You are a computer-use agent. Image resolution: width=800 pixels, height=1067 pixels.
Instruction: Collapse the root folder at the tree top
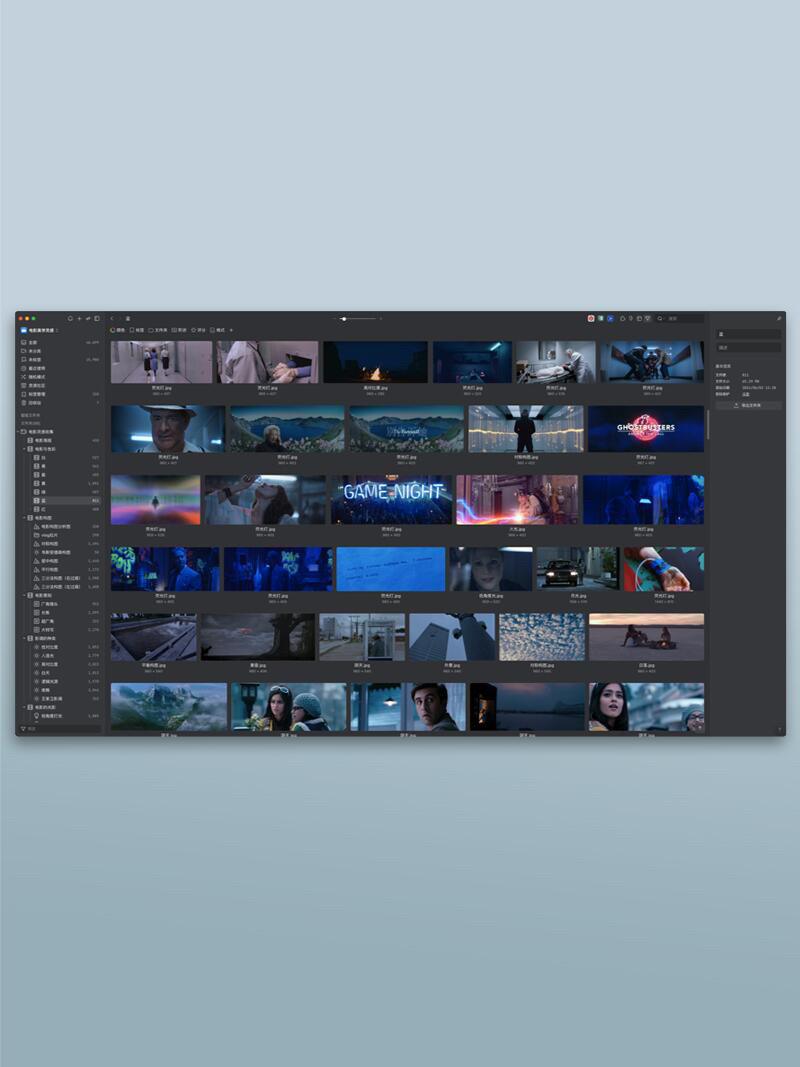18,431
